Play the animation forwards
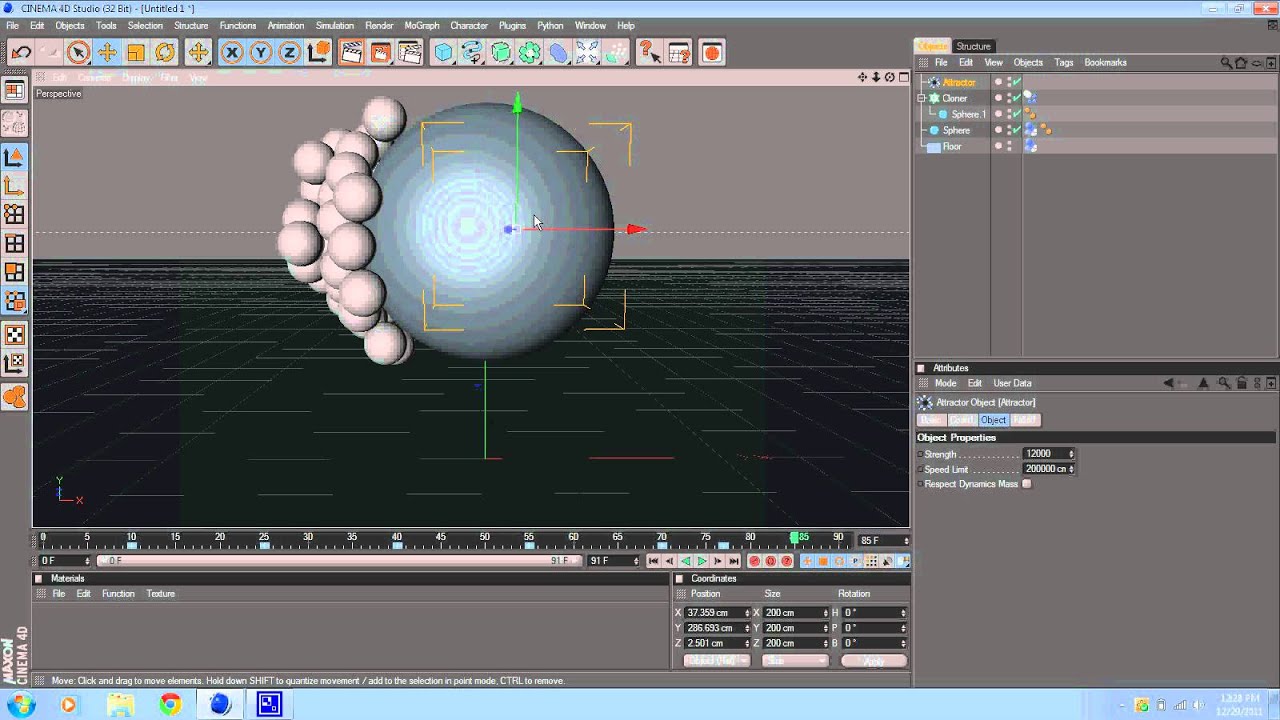1280x720 pixels. coord(701,561)
